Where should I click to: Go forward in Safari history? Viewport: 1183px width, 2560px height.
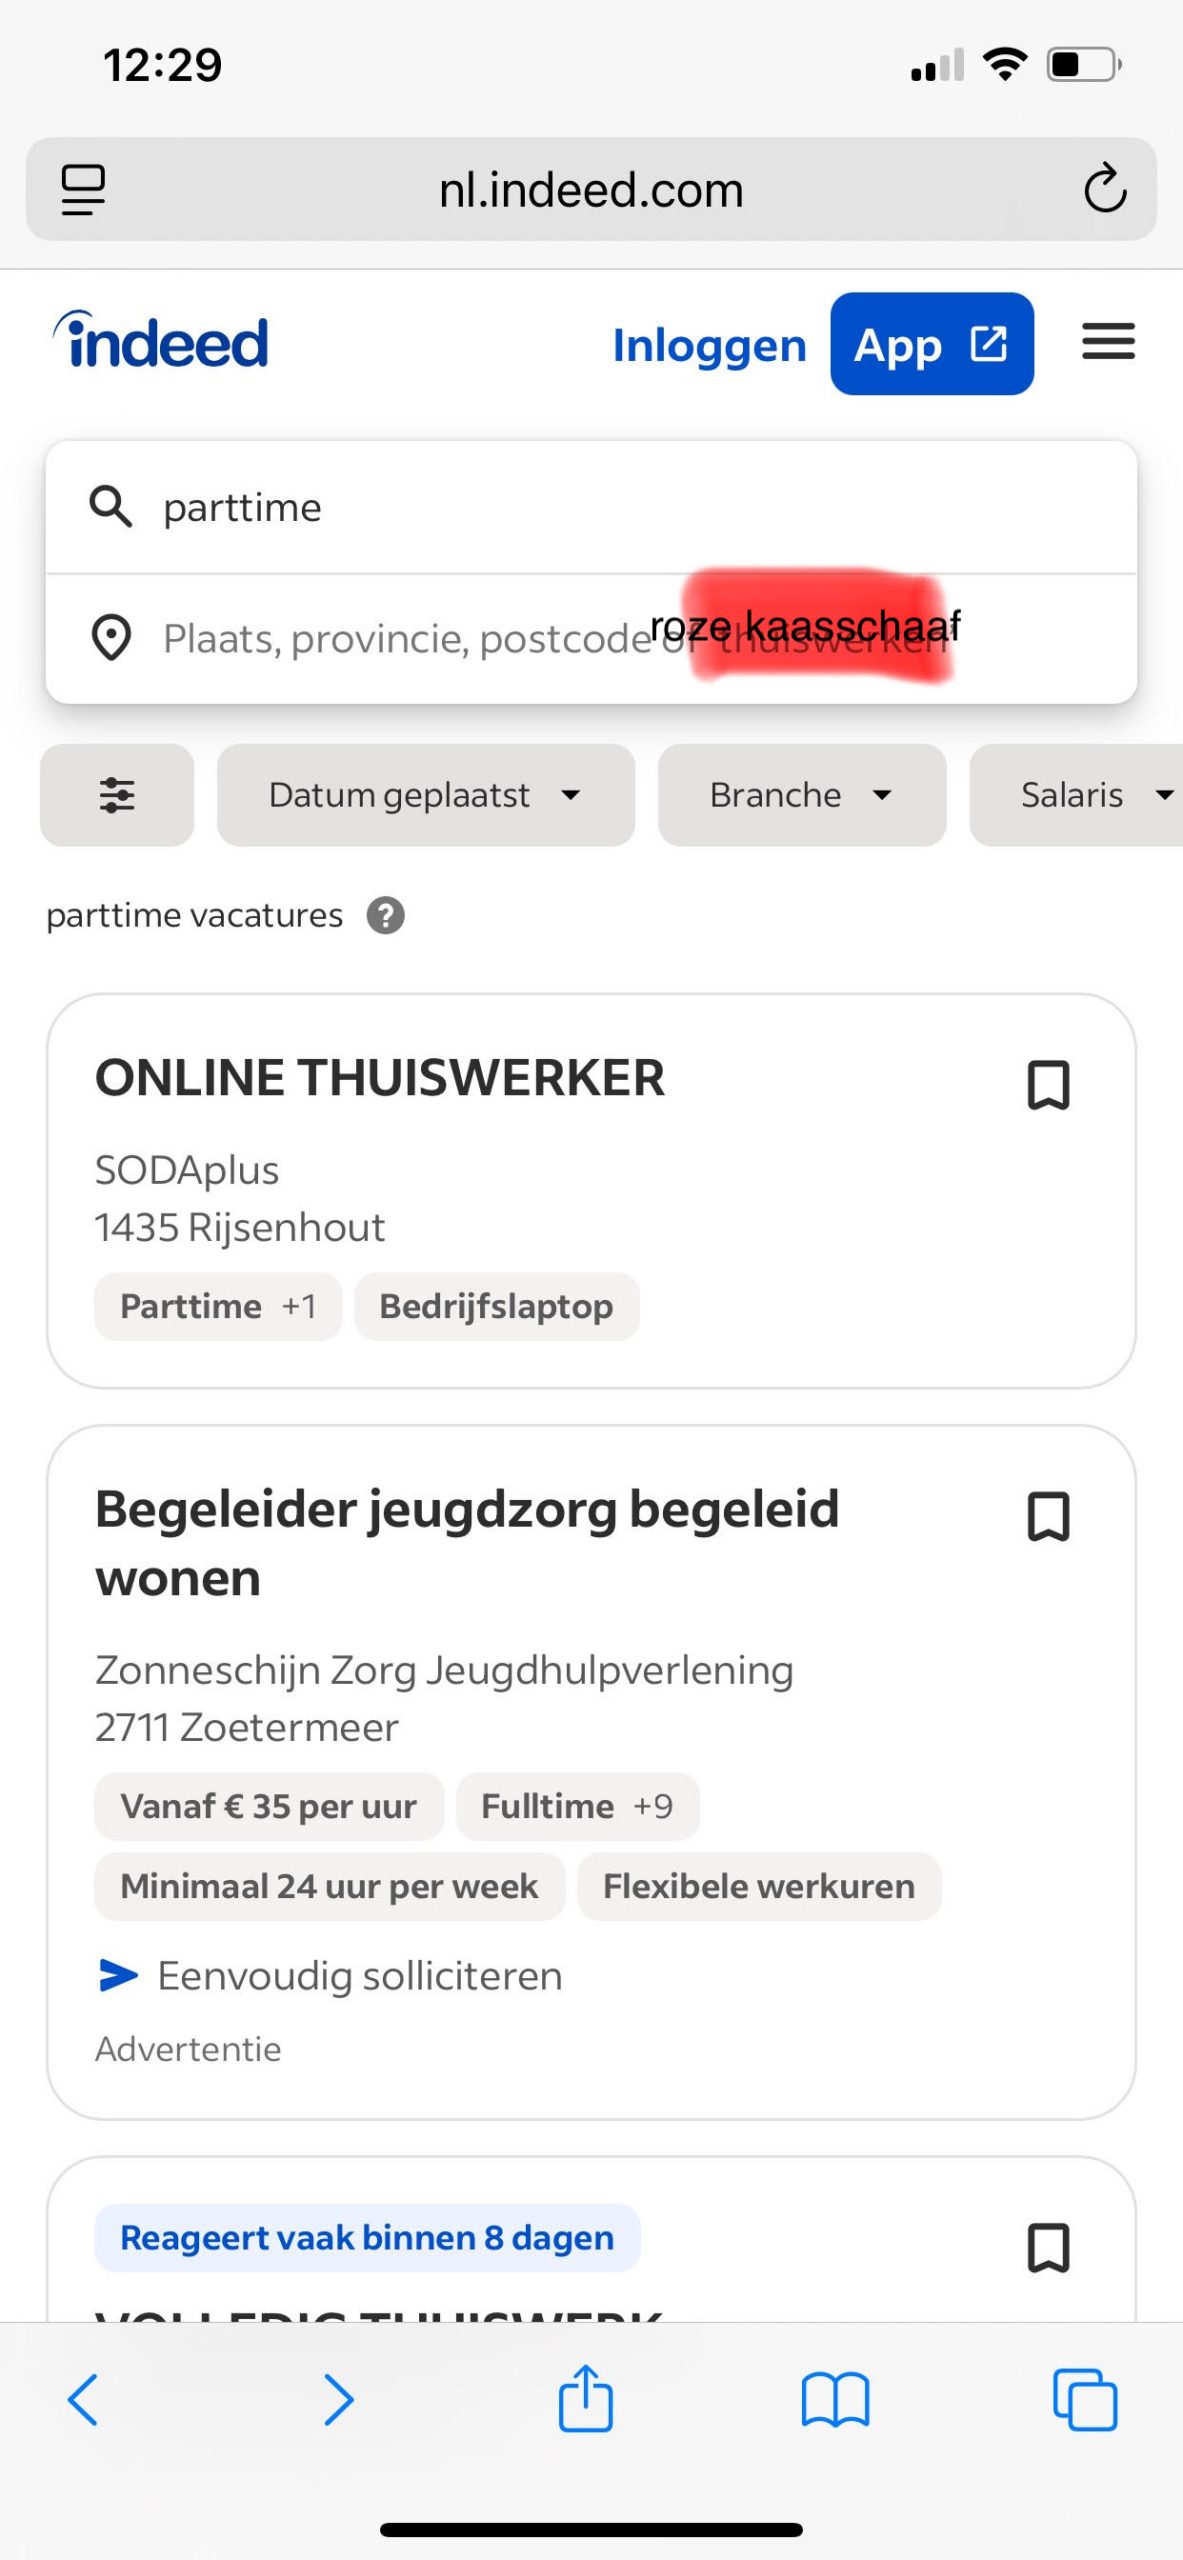(x=338, y=2399)
